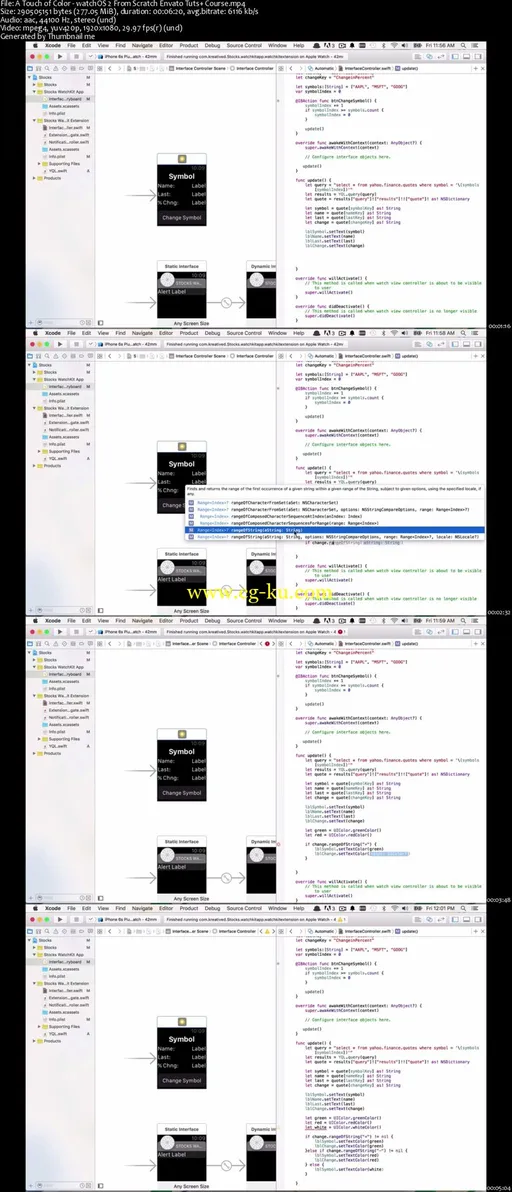Select Notification controller swift file, 11:58 AM frame
This screenshot has width=512, height=1192.
65,430
